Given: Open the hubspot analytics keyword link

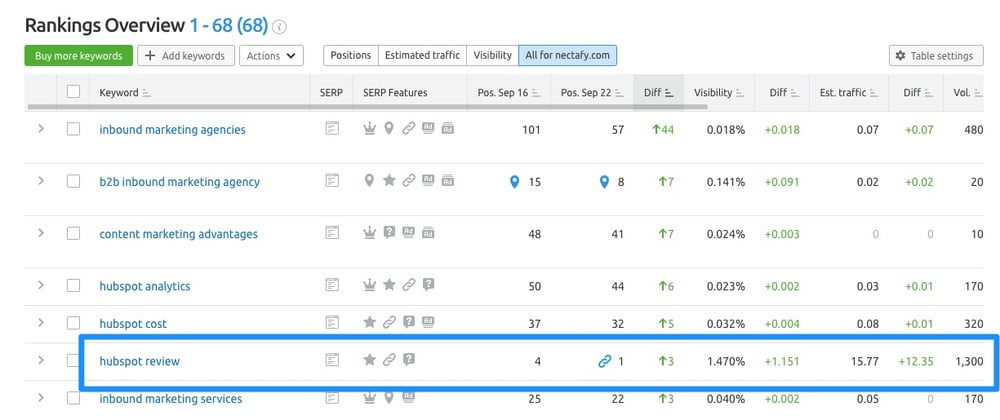Looking at the screenshot, I should coord(145,286).
